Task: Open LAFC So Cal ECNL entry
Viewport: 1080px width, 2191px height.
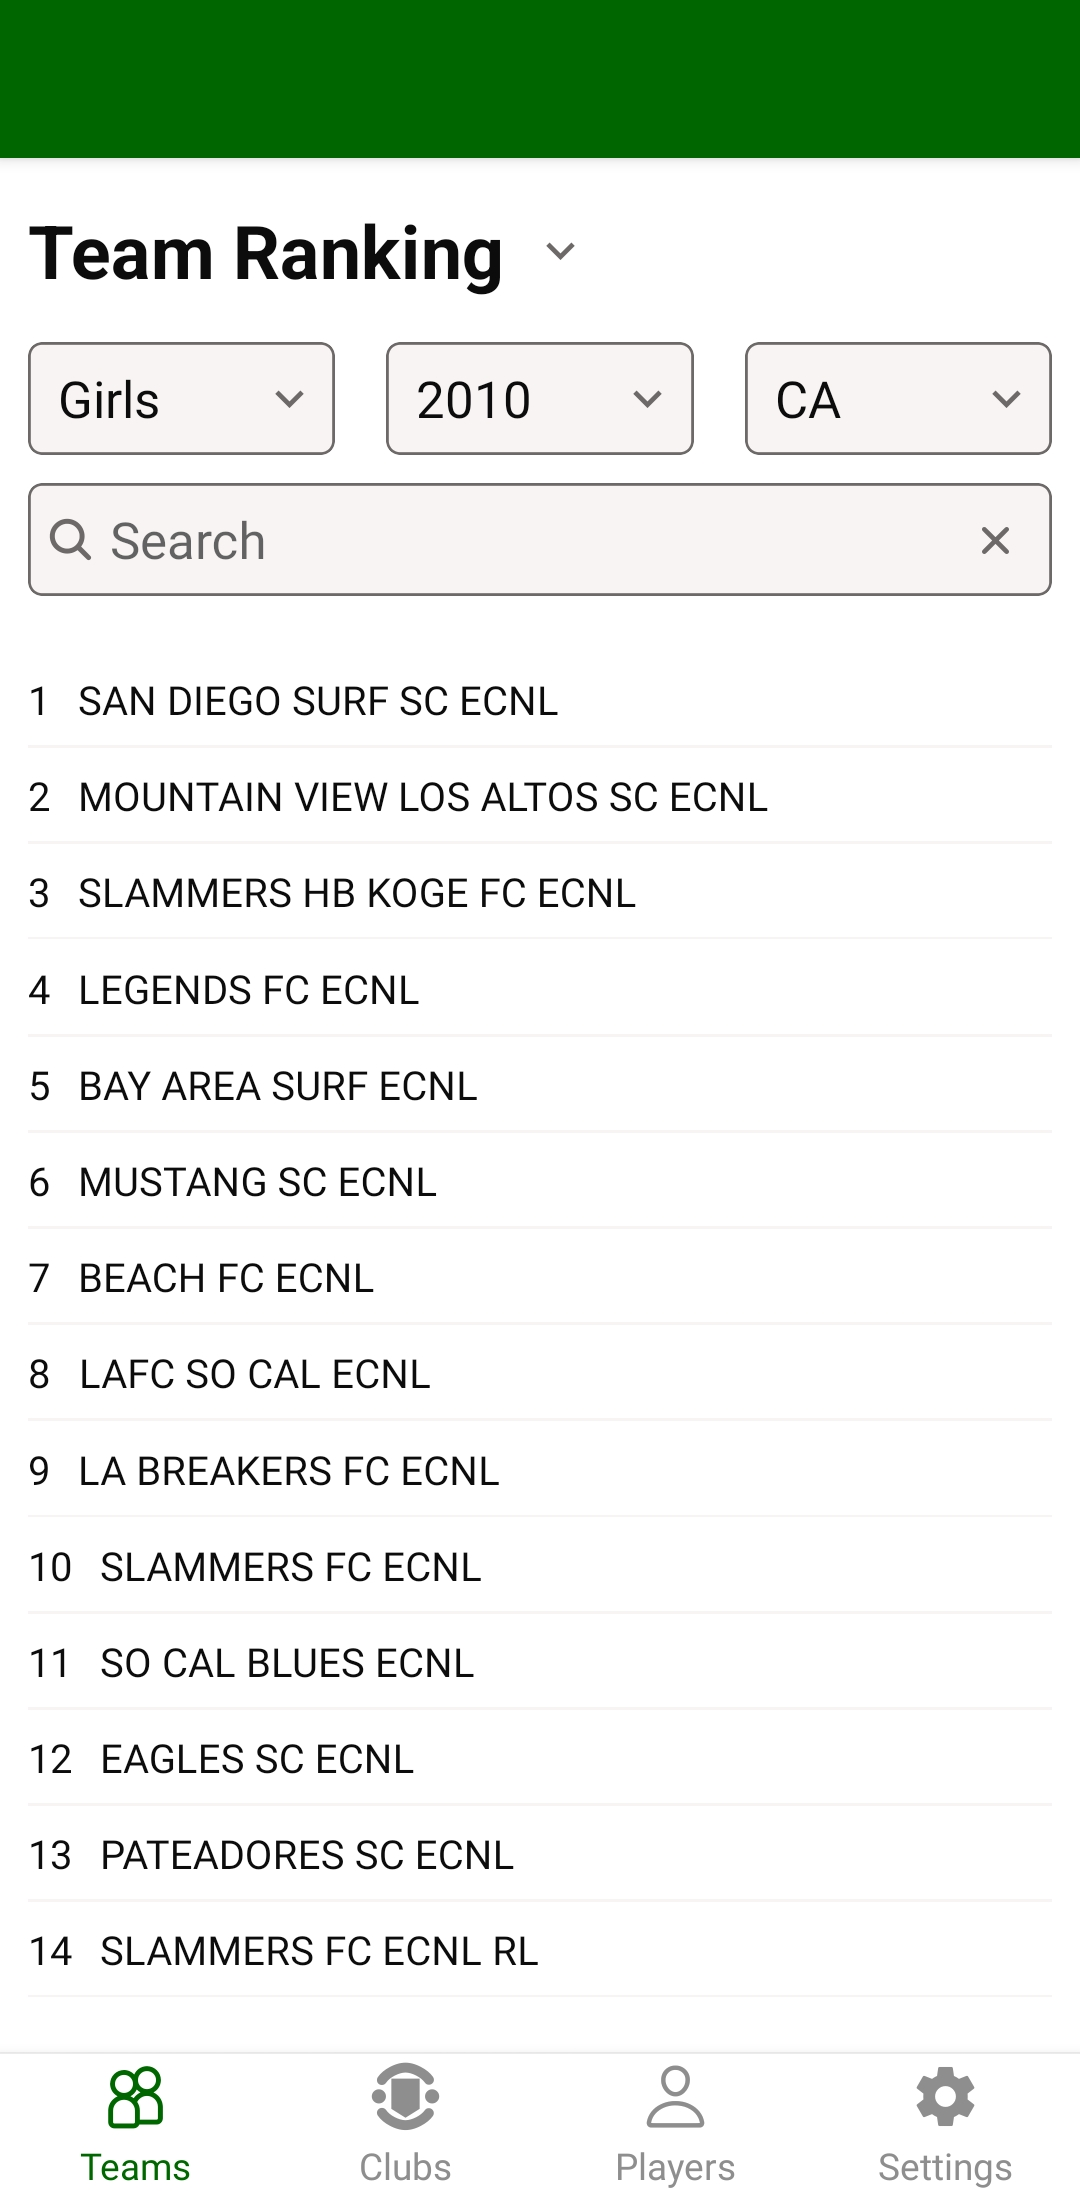Action: (x=255, y=1374)
